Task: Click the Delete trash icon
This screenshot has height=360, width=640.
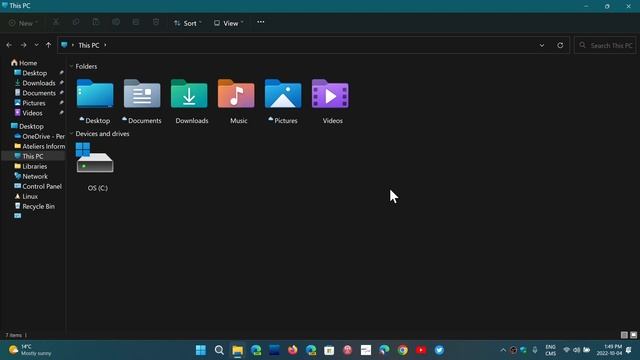Action: 156,22
